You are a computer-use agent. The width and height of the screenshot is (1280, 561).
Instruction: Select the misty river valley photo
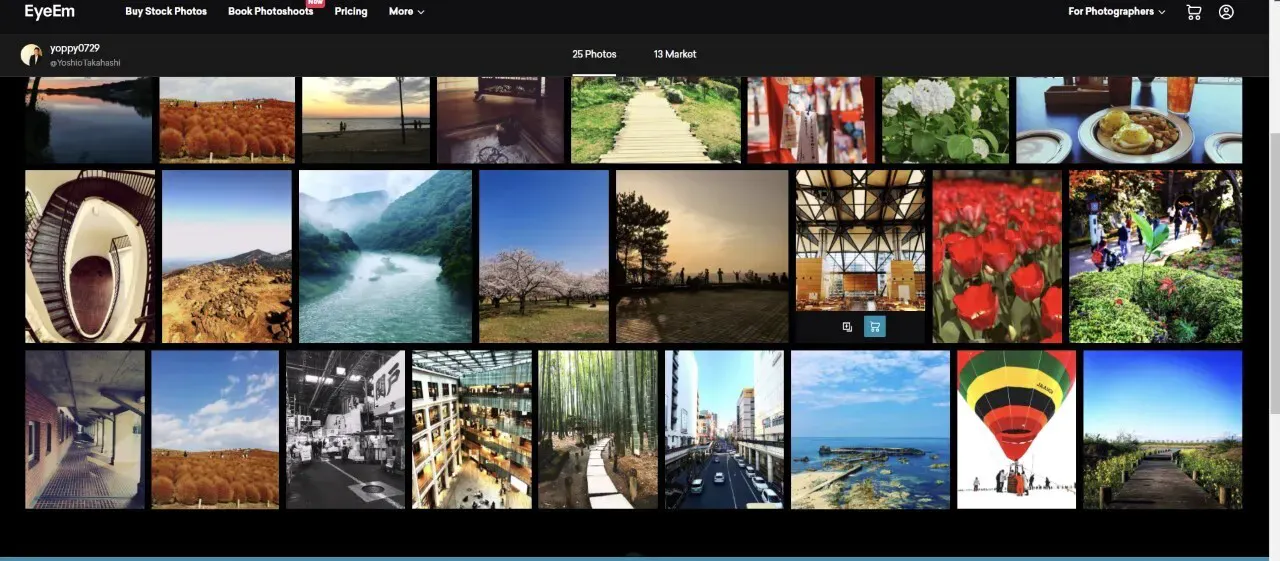tap(385, 256)
